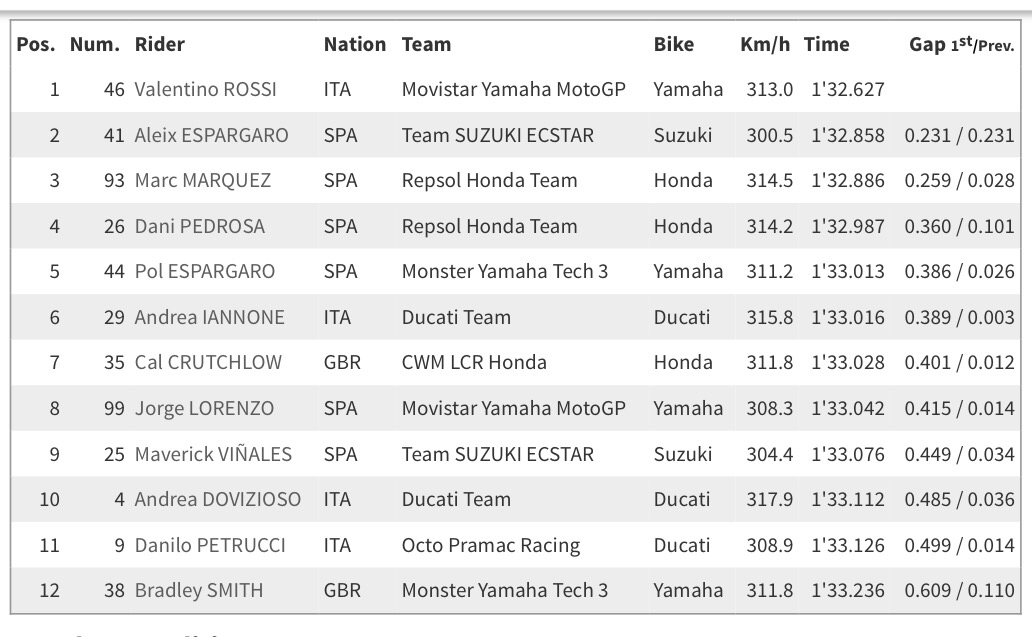Click the Team column header
1032x637 pixels.
[x=426, y=44]
